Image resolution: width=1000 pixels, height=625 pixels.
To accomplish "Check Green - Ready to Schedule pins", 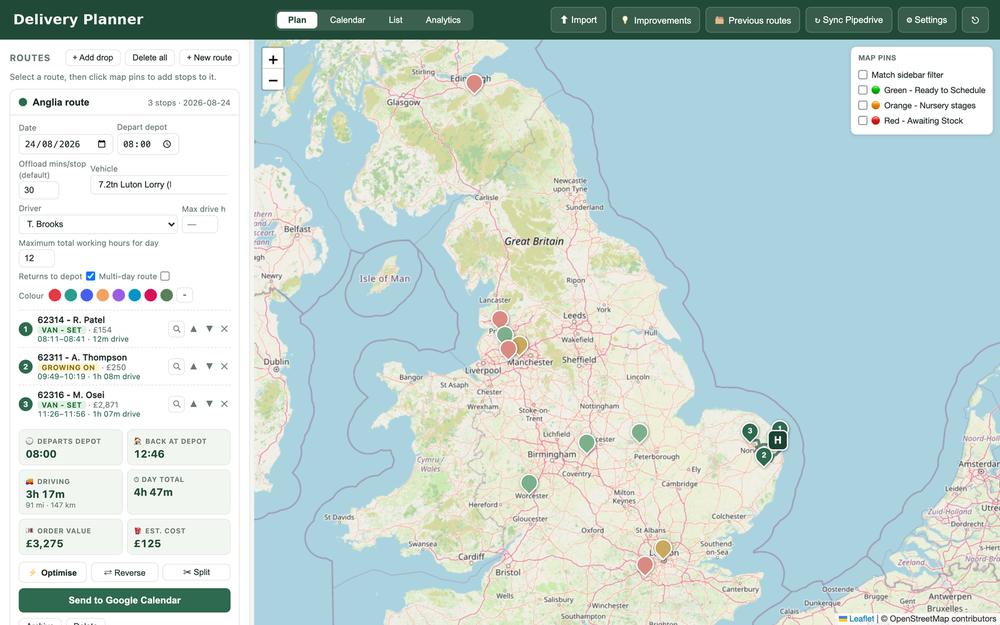I will pyautogui.click(x=863, y=90).
